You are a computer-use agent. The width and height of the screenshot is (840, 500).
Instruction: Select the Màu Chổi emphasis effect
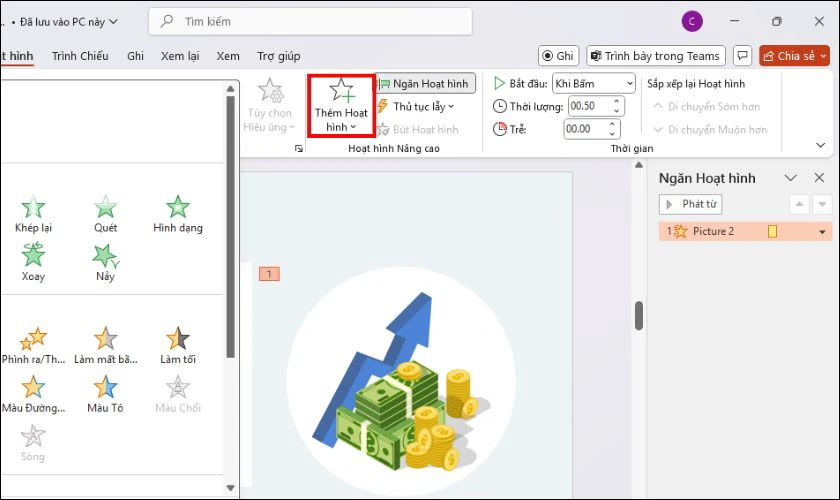point(178,394)
